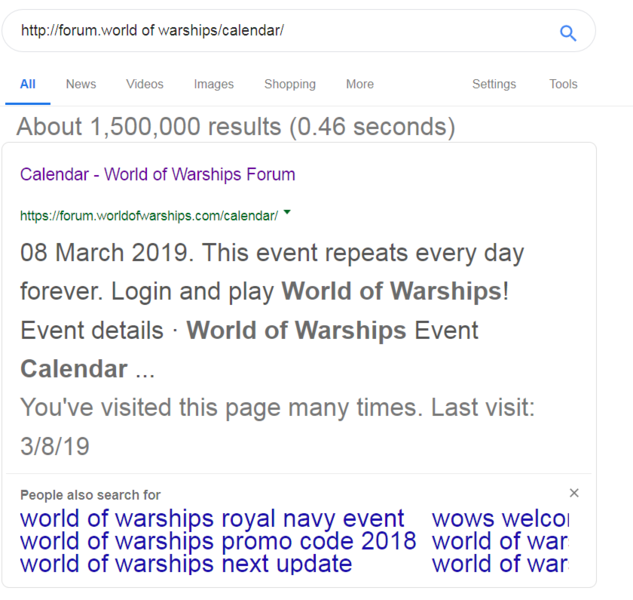Search world of warships promo code 2018
Image resolution: width=633 pixels, height=600 pixels.
[x=218, y=542]
